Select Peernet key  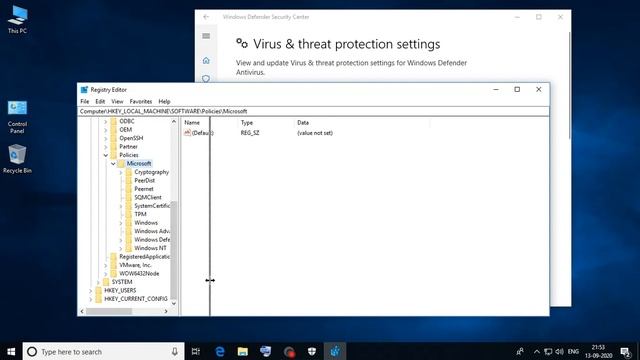click(144, 189)
